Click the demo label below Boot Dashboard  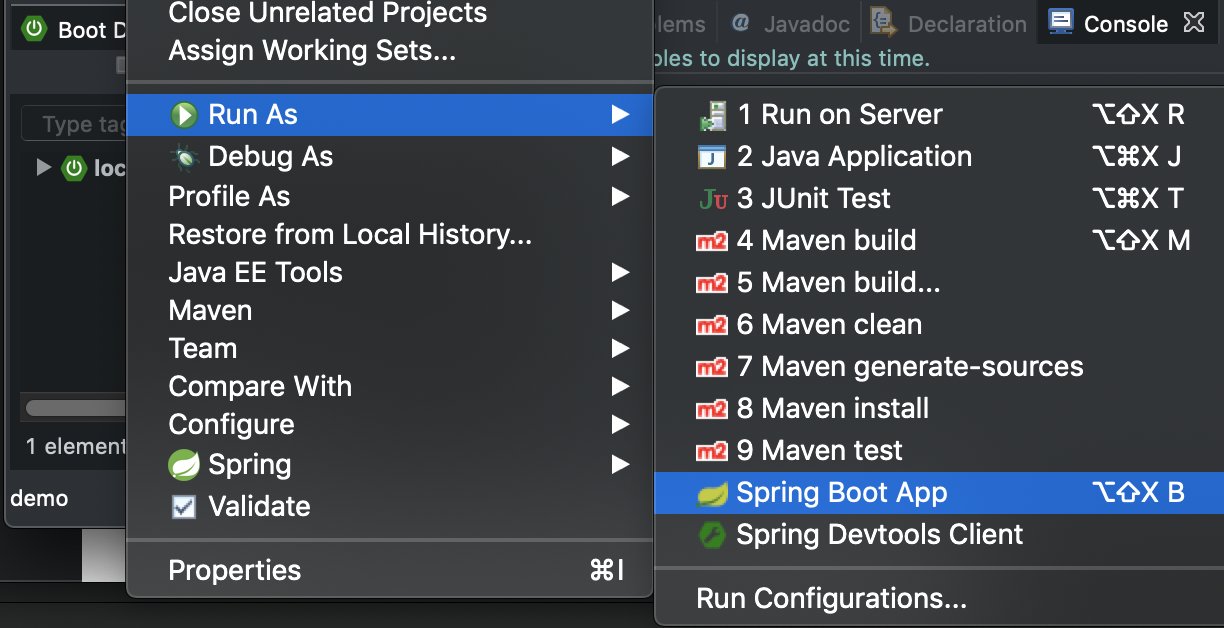[39, 498]
